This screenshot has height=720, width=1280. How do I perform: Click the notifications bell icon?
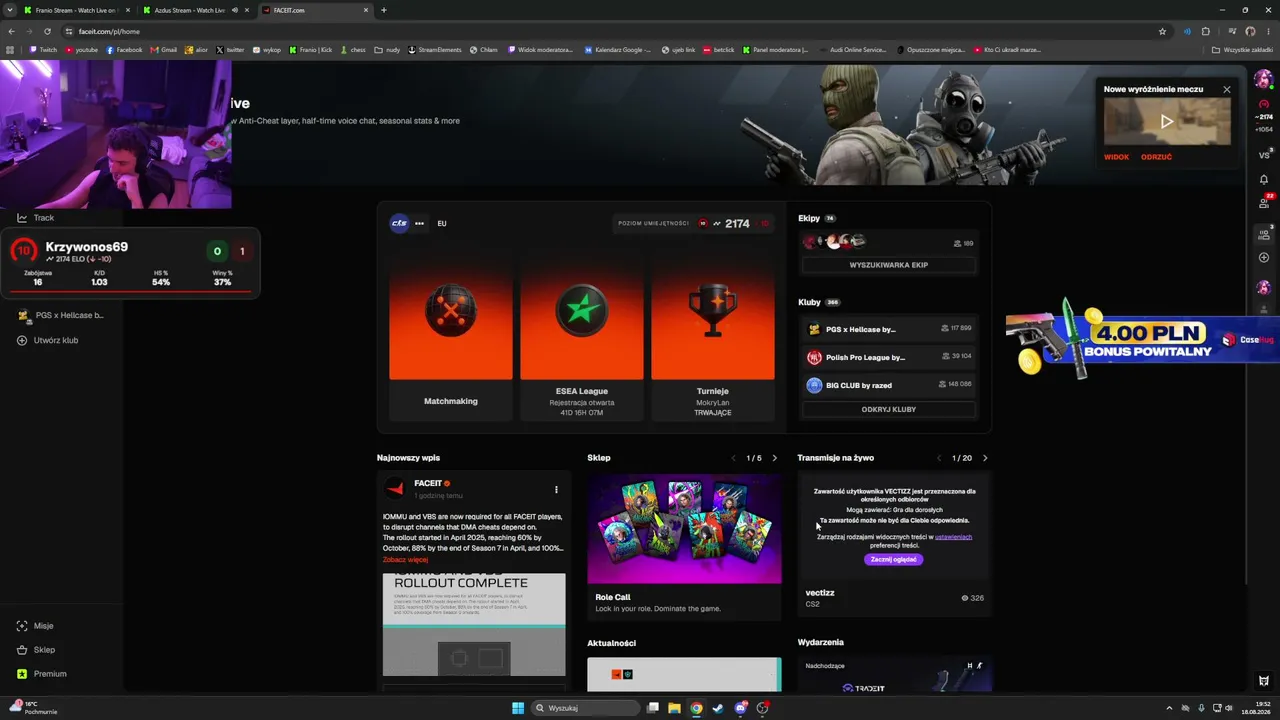[x=1264, y=180]
